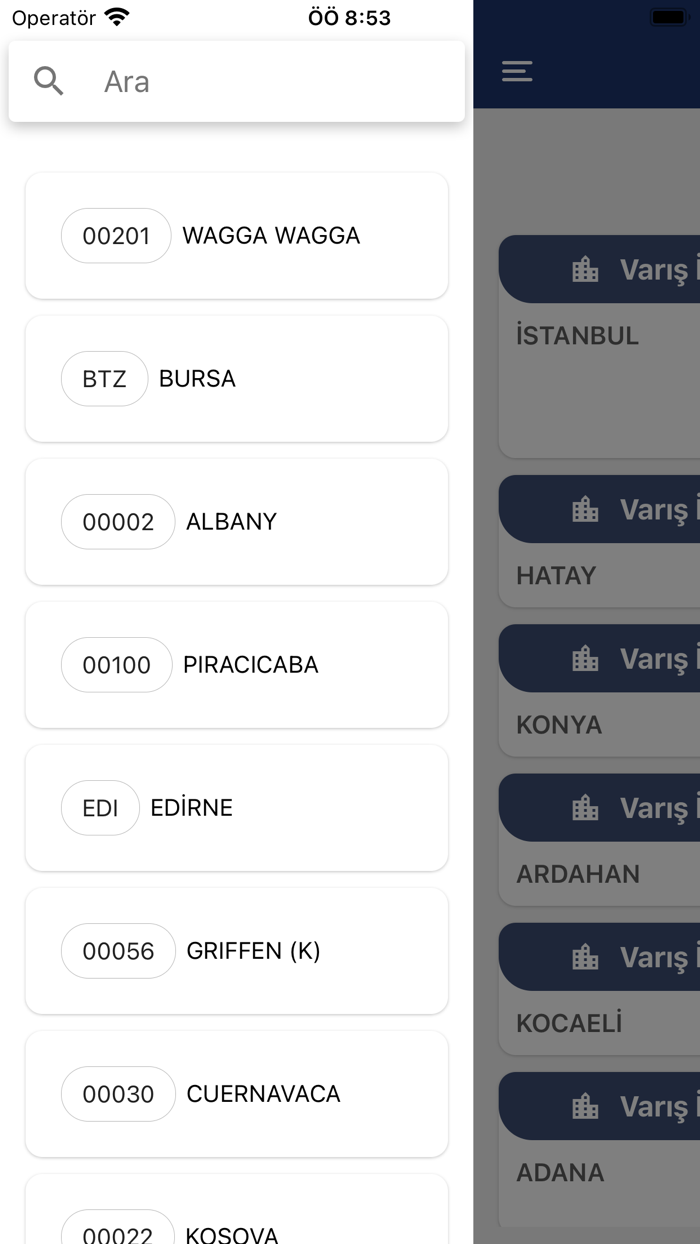
Task: Choose EDİRNE with code EDI
Action: pyautogui.click(x=236, y=807)
